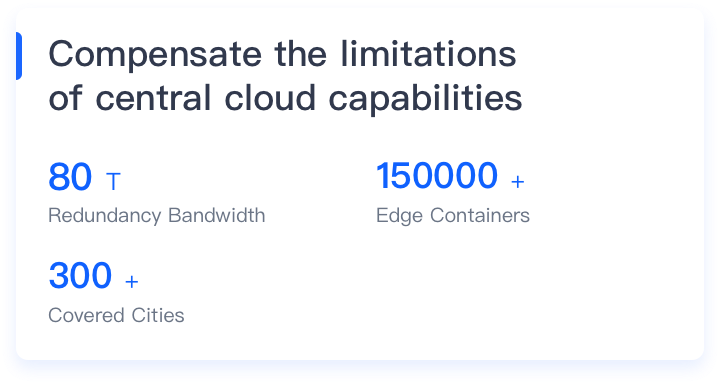This screenshot has width=720, height=384.
Task: Click the word cloud in the heading
Action: (270, 97)
